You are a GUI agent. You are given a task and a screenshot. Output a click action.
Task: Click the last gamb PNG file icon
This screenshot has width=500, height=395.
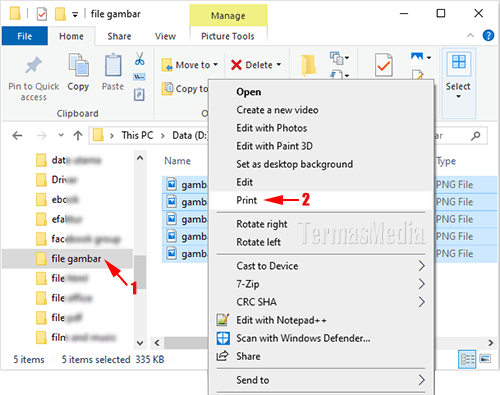(x=172, y=254)
